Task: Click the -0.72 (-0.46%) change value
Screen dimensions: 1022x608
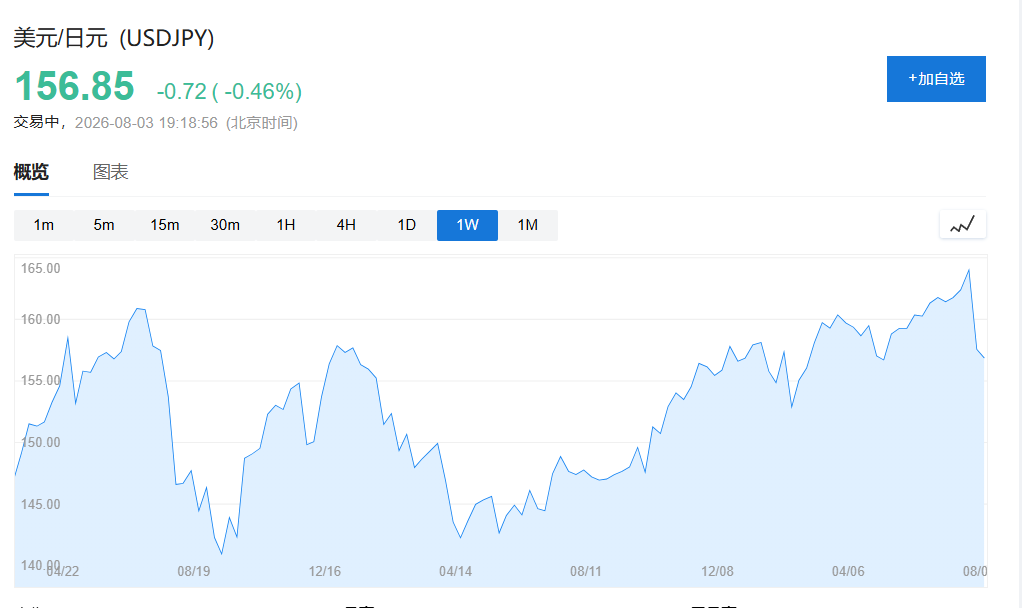Action: tap(229, 91)
